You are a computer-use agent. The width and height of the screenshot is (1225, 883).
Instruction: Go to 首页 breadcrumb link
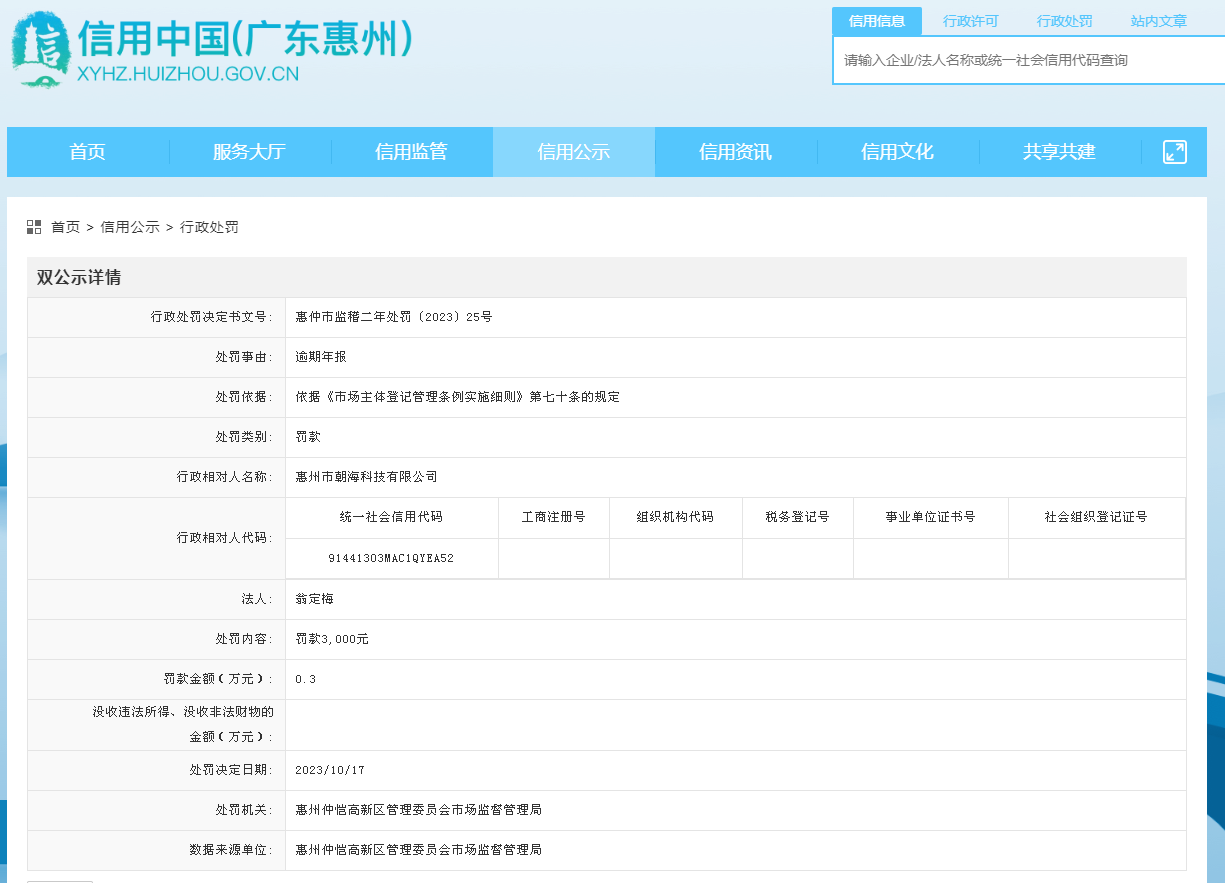coord(65,227)
